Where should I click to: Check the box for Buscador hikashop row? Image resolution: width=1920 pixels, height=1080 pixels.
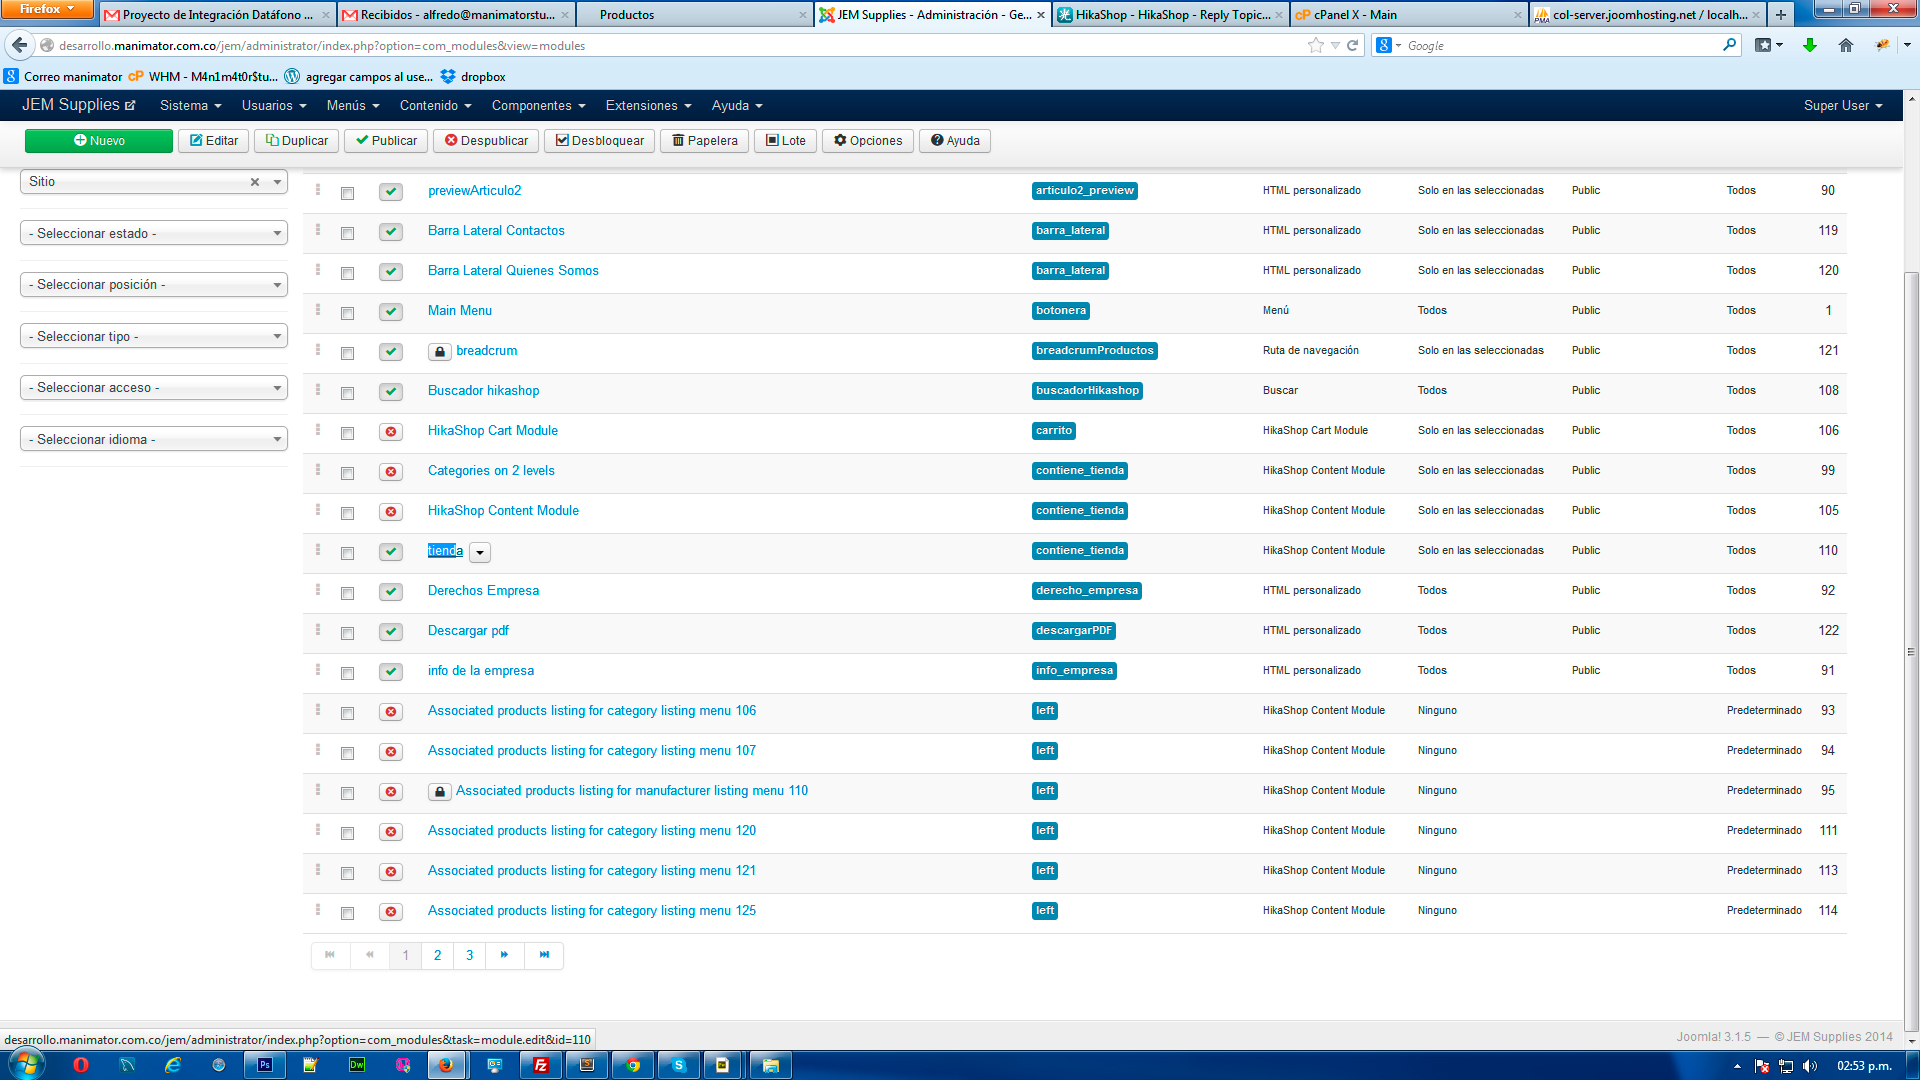click(347, 393)
